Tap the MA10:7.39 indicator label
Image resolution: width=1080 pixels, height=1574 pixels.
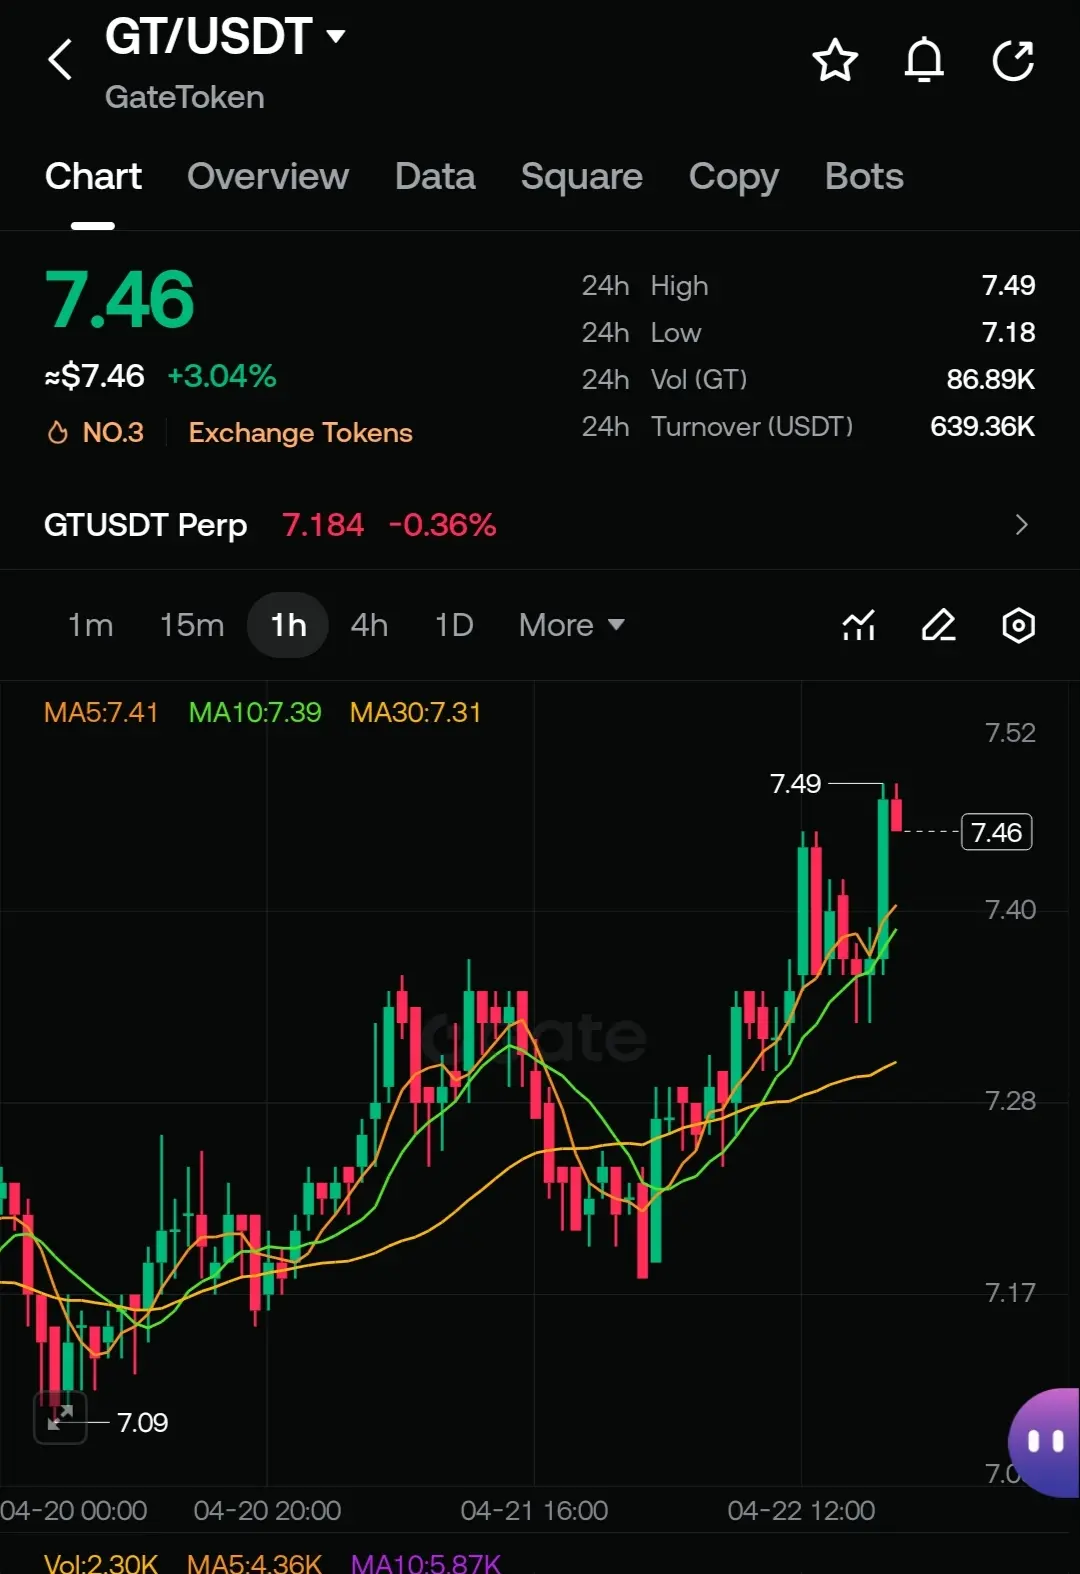(255, 713)
